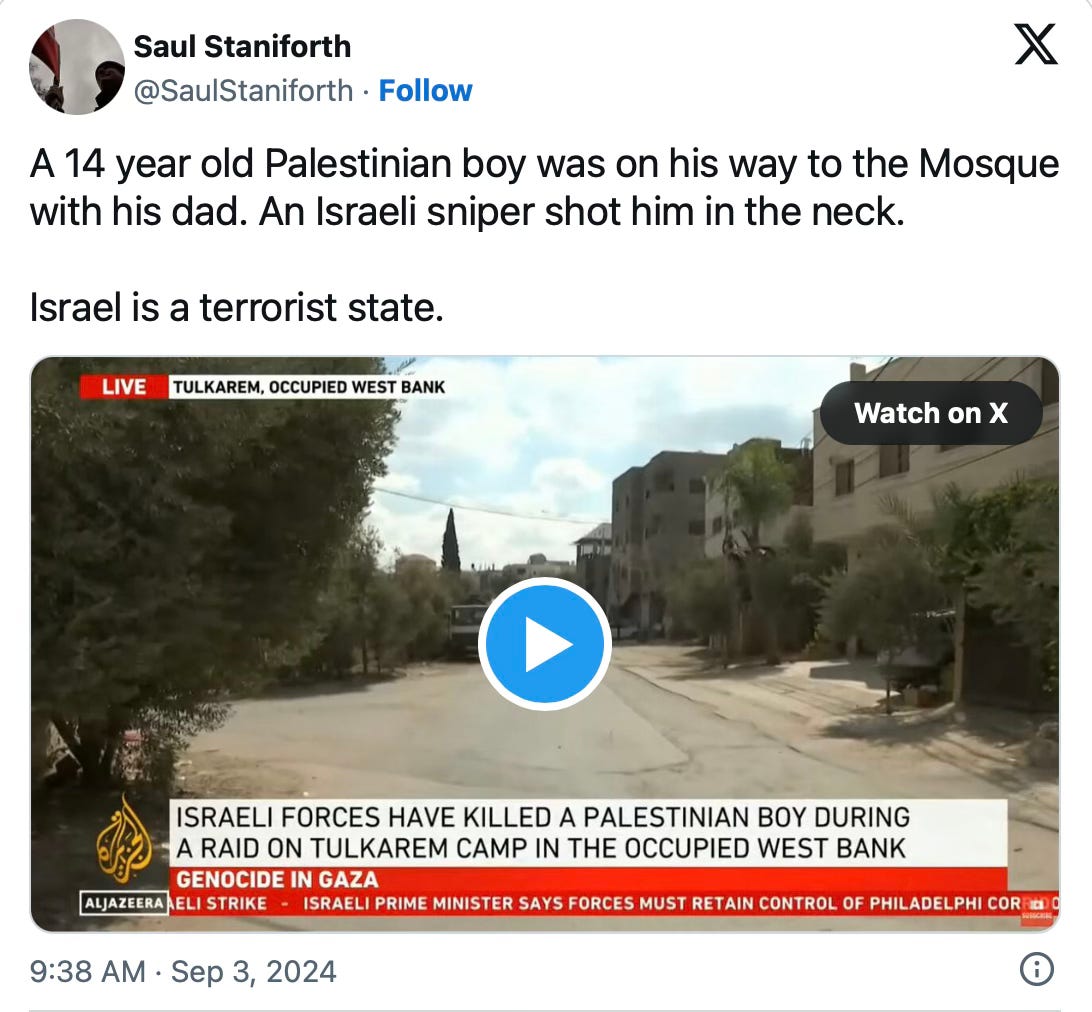
Task: Click the small subscribe icon on video
Action: point(1037,908)
